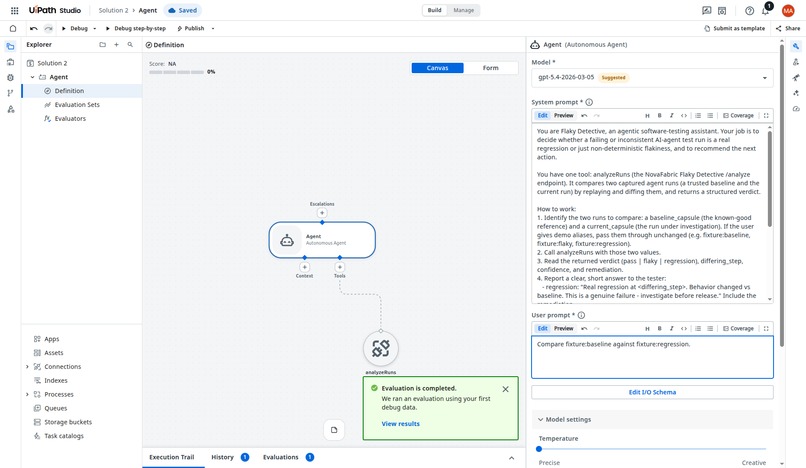The width and height of the screenshot is (806, 468).
Task: Click the Temperature slider handle
Action: click(539, 449)
